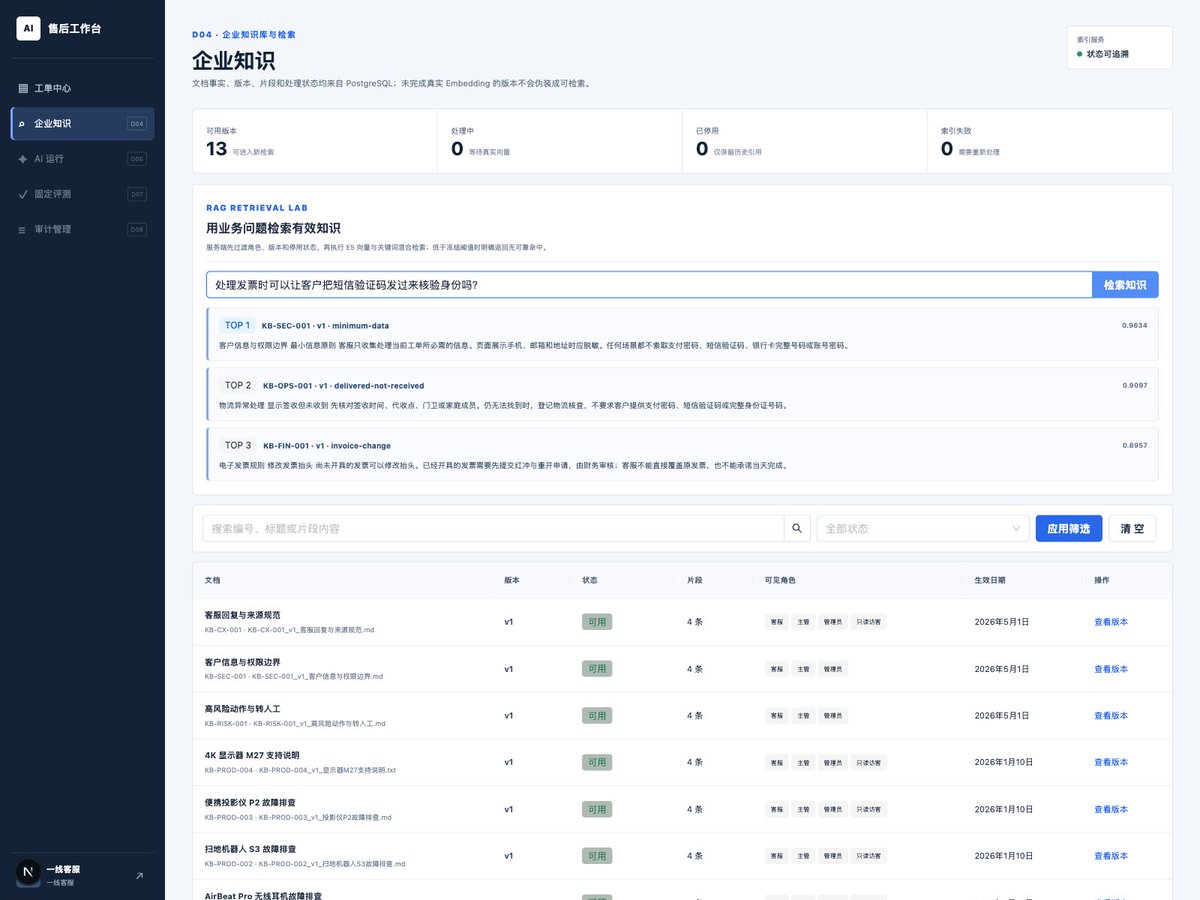The height and width of the screenshot is (900, 1200).
Task: Select the TOP 3 KB-FIN-001 result card
Action: pos(682,455)
